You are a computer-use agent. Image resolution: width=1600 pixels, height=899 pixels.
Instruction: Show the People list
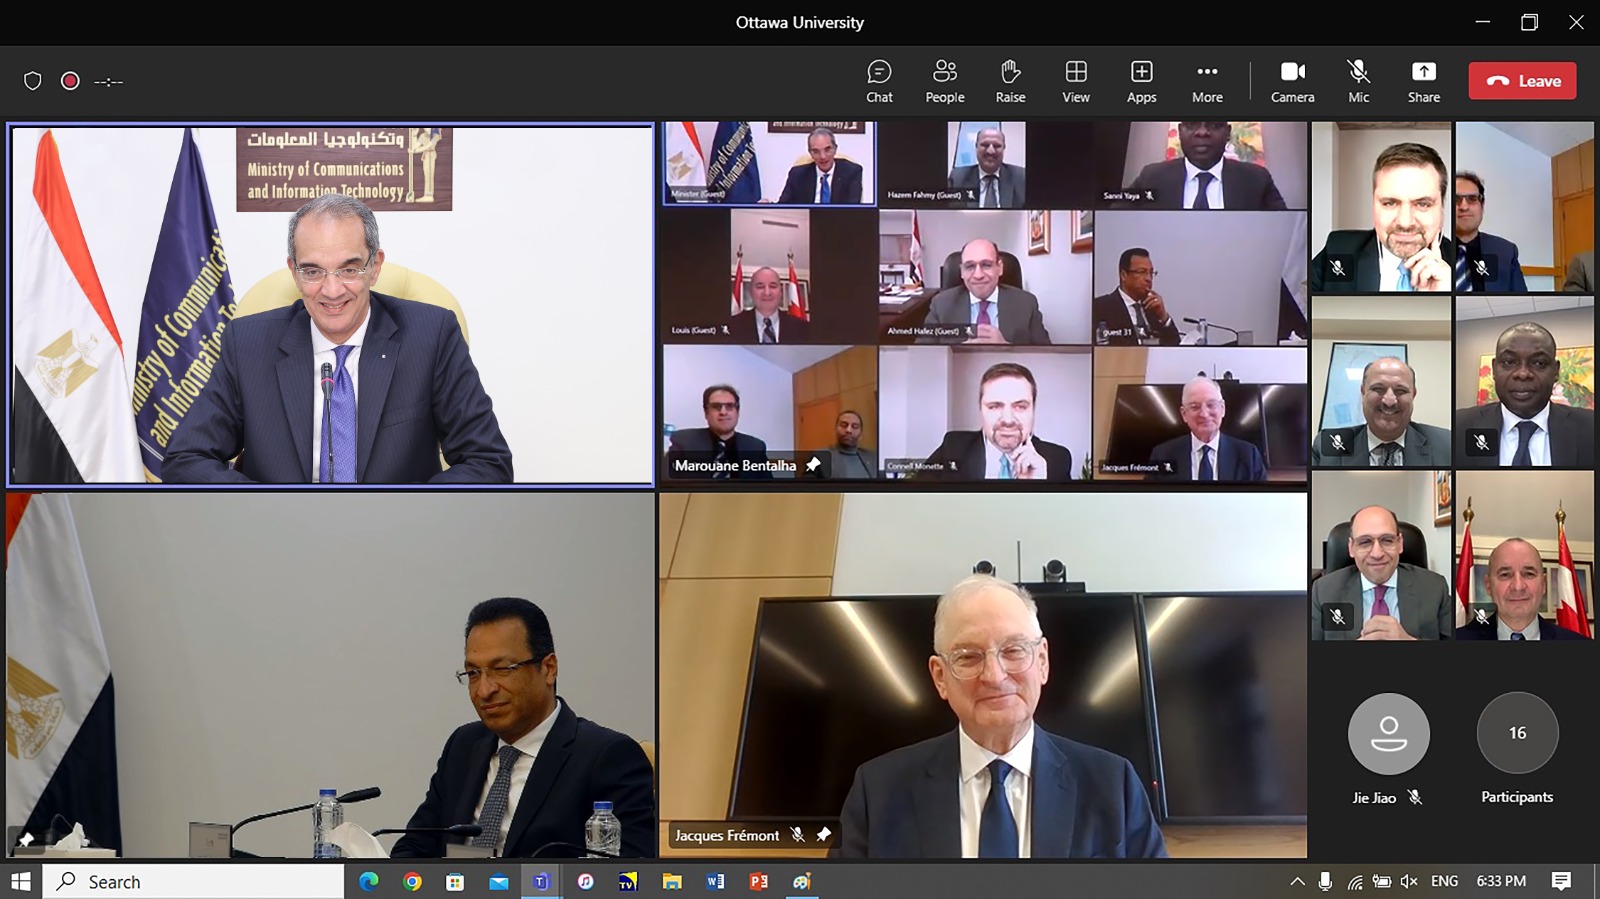(944, 81)
